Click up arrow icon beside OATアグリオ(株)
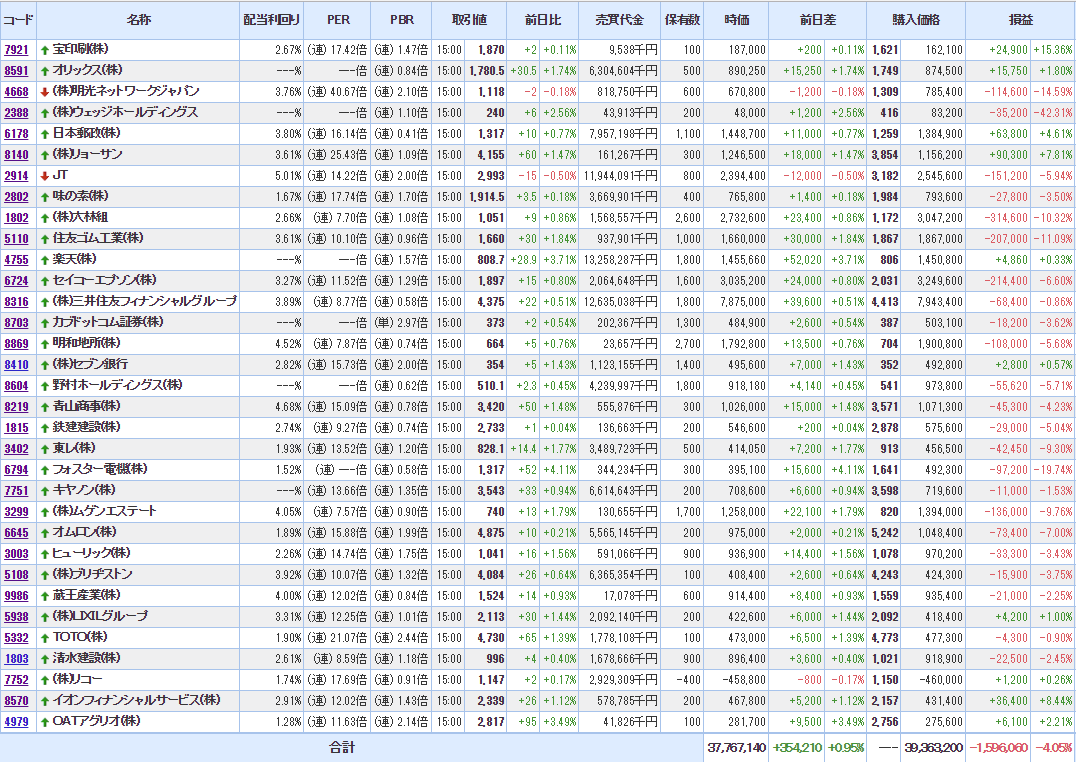Viewport: 1076px width, 762px height. 45,722
